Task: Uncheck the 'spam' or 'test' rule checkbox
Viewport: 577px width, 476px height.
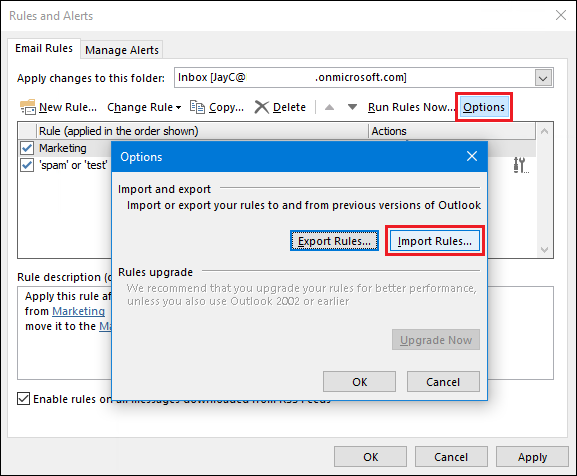Action: tap(27, 165)
